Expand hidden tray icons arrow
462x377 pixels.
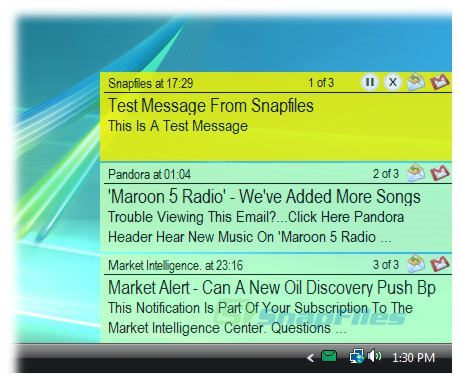click(x=311, y=358)
